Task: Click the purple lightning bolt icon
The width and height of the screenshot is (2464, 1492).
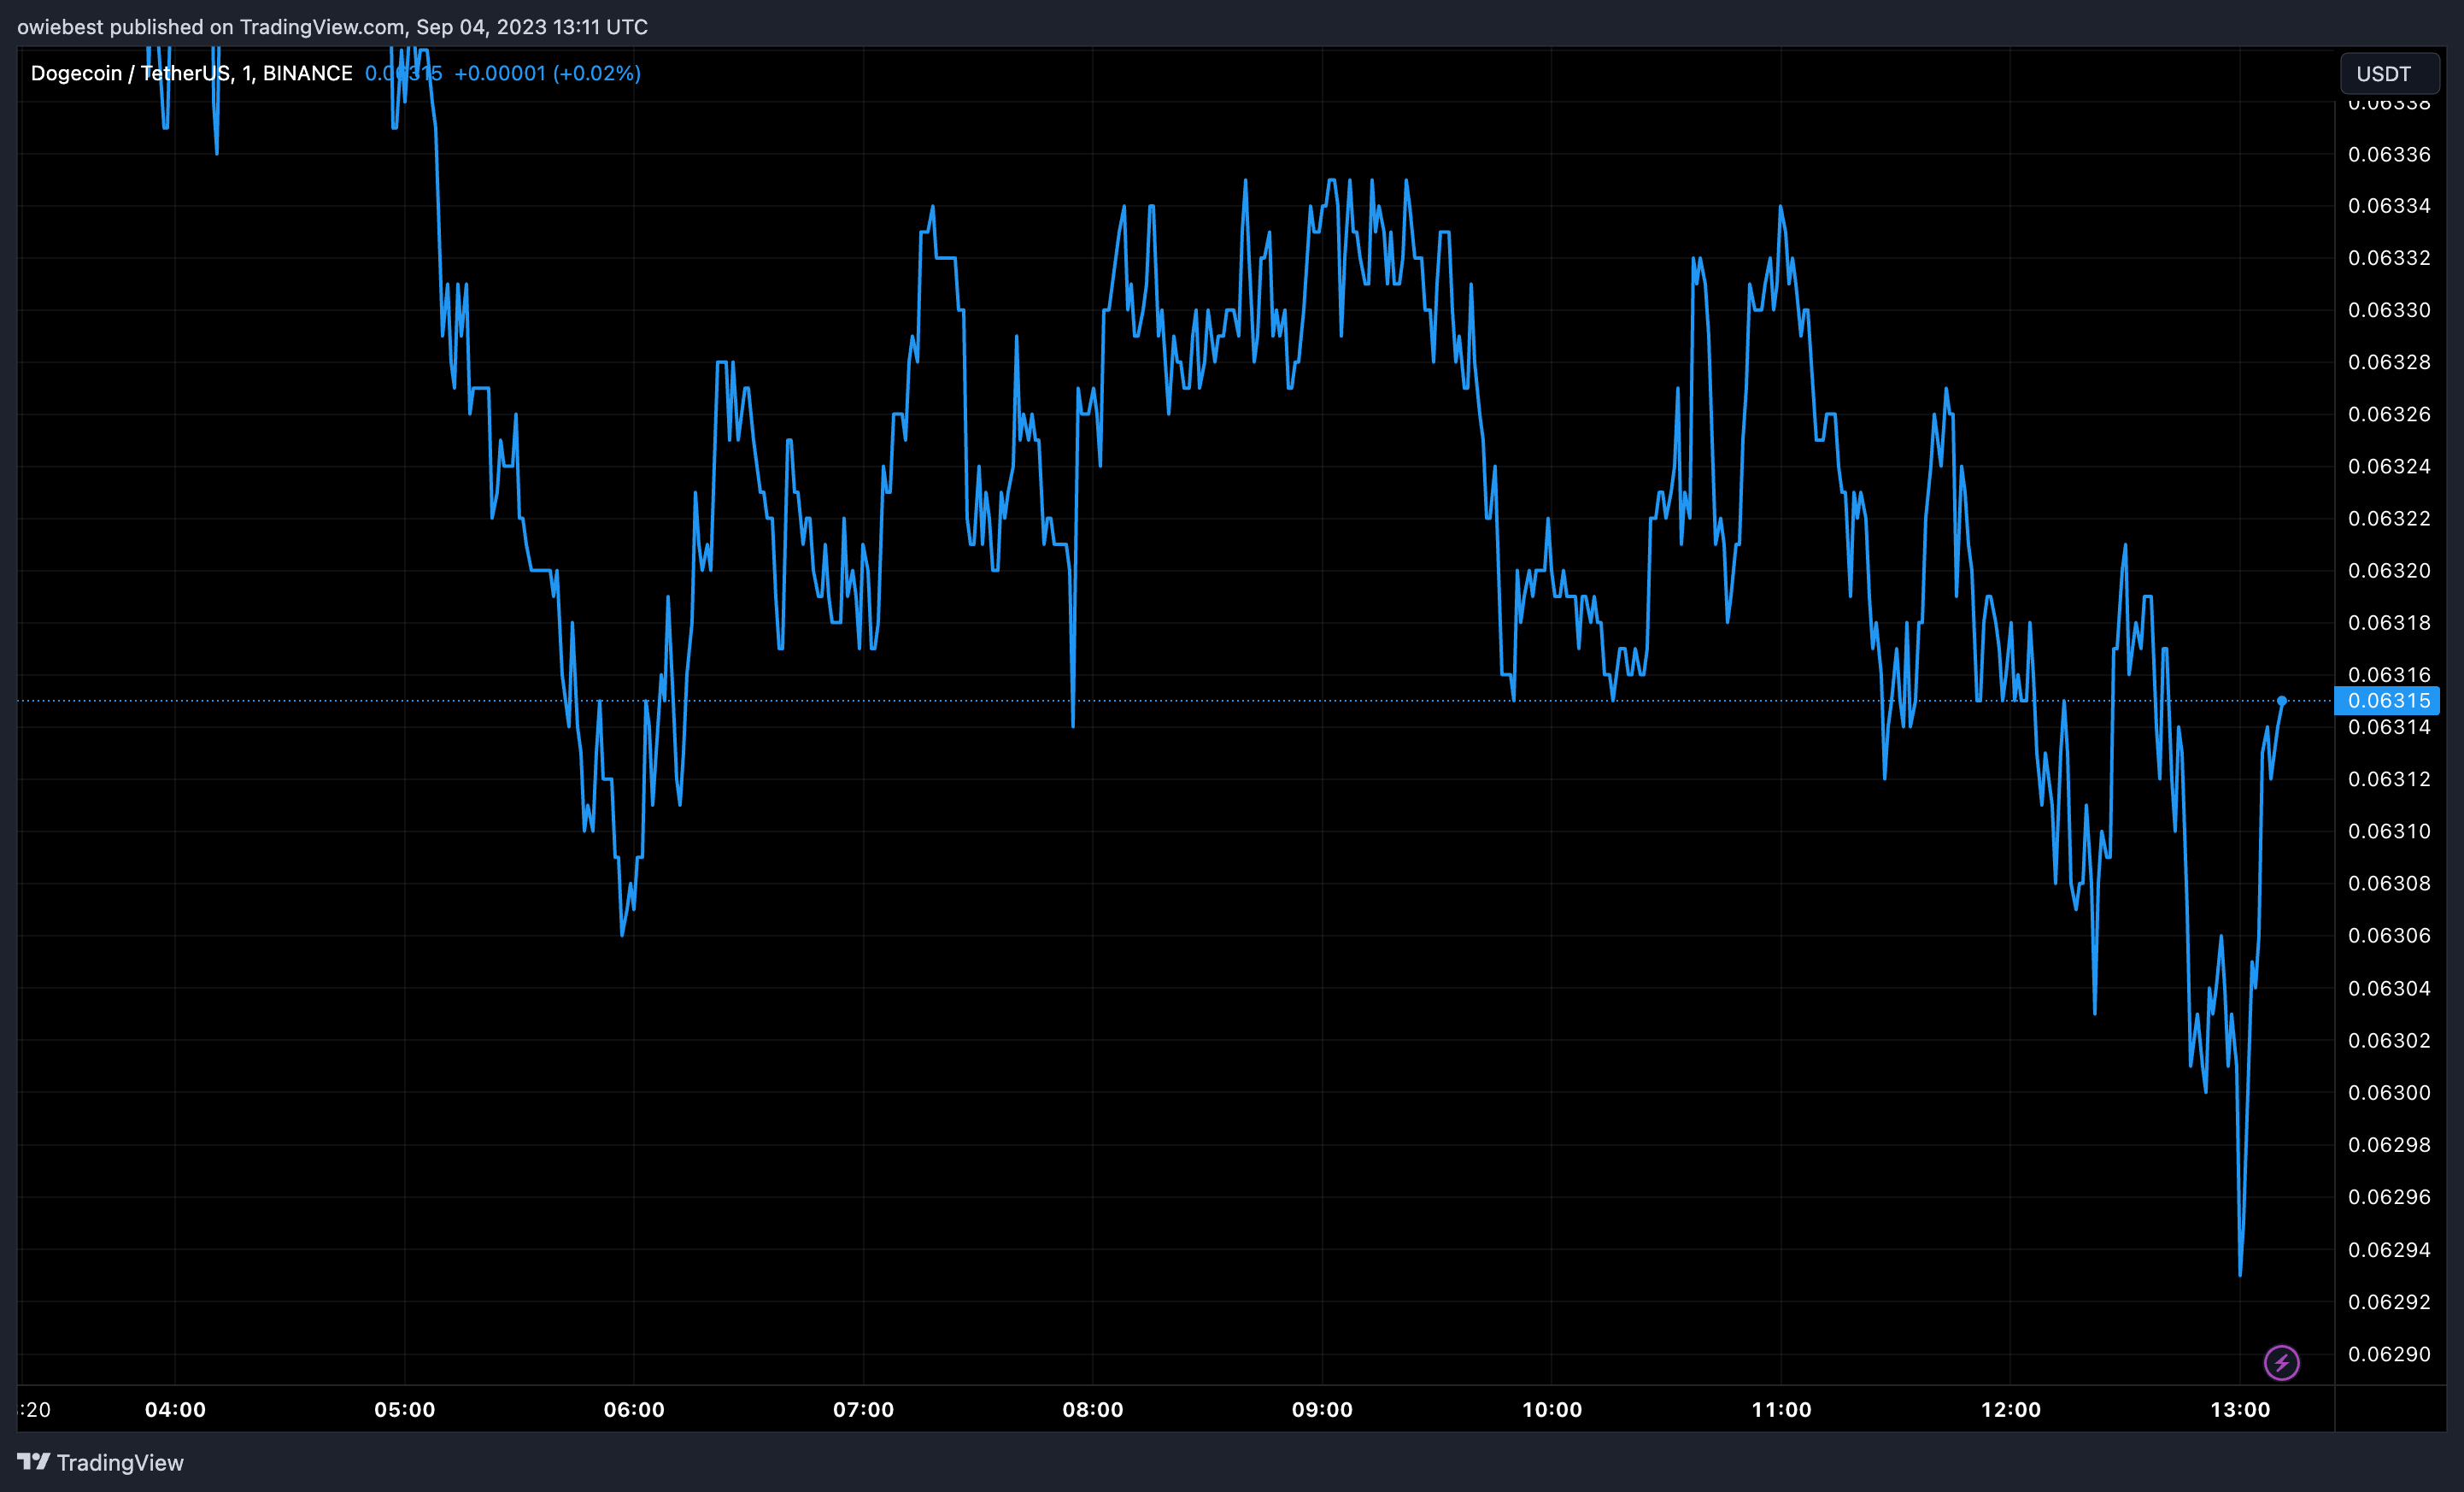Action: tap(2281, 1362)
